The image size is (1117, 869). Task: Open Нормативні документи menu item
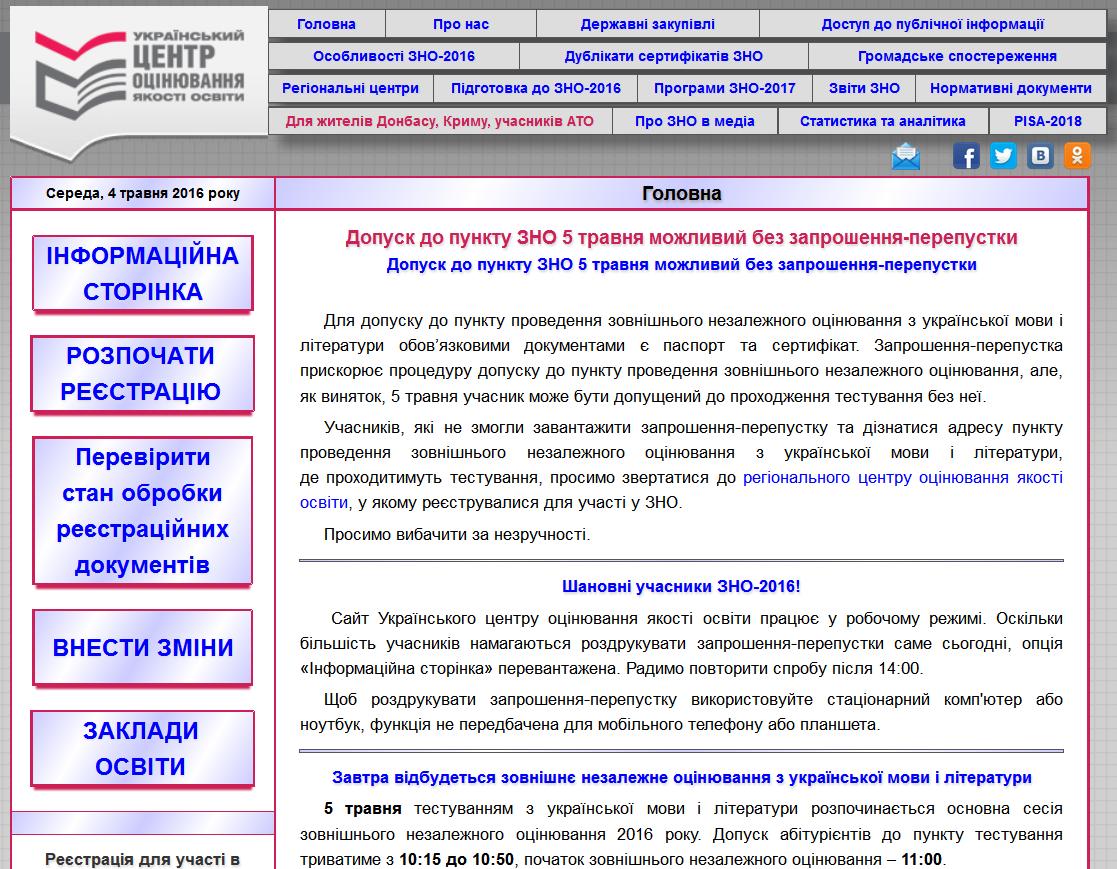click(x=1011, y=88)
